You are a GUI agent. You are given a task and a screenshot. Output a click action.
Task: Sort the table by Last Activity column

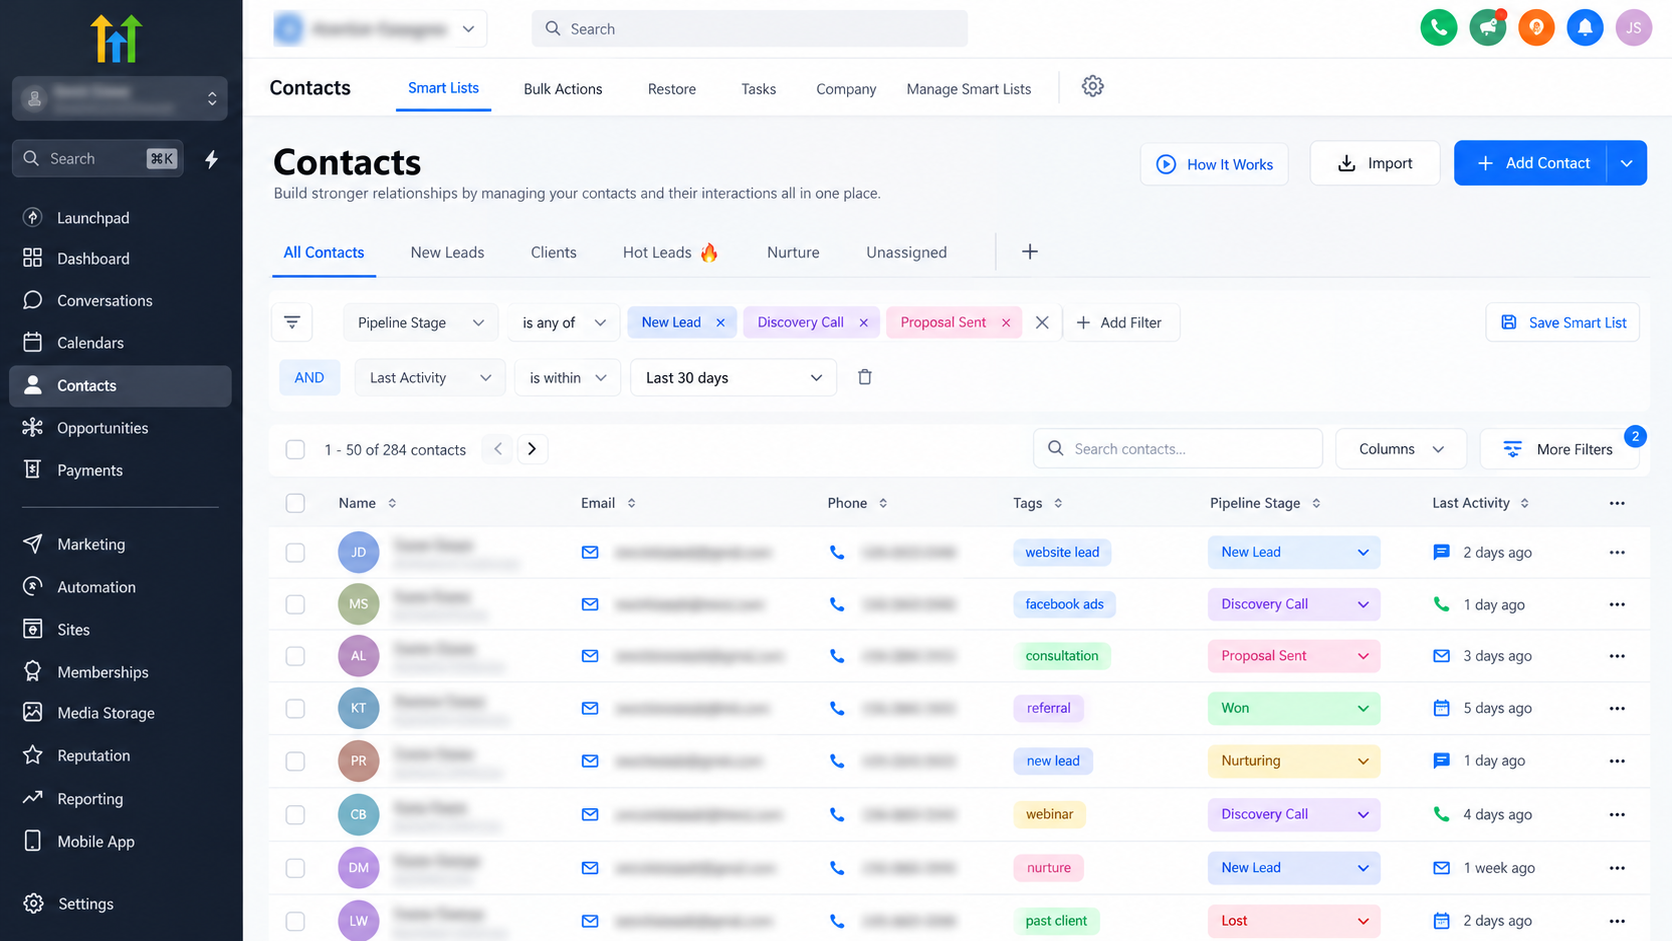point(1480,503)
